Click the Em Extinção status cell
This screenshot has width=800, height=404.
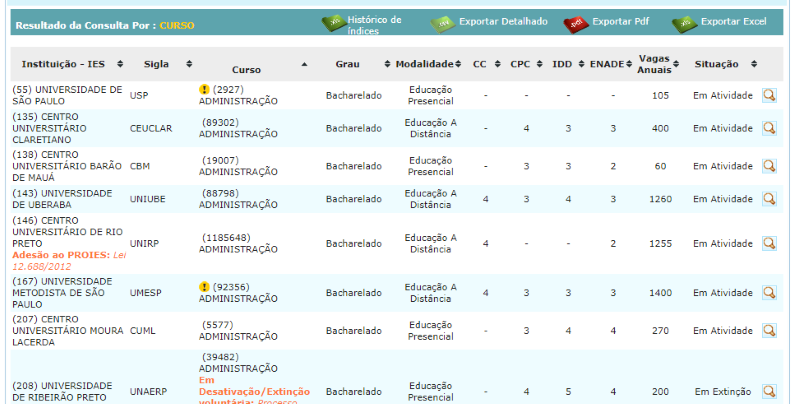click(x=722, y=391)
